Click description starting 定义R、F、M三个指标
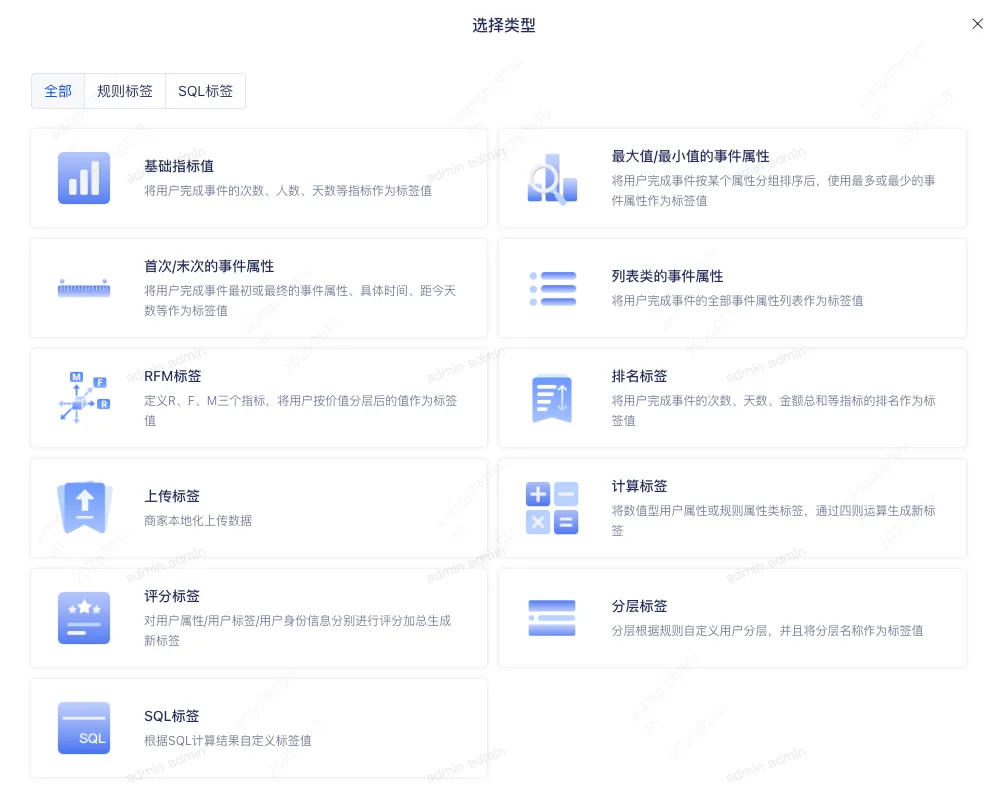The width and height of the screenshot is (1001, 788). coord(301,411)
